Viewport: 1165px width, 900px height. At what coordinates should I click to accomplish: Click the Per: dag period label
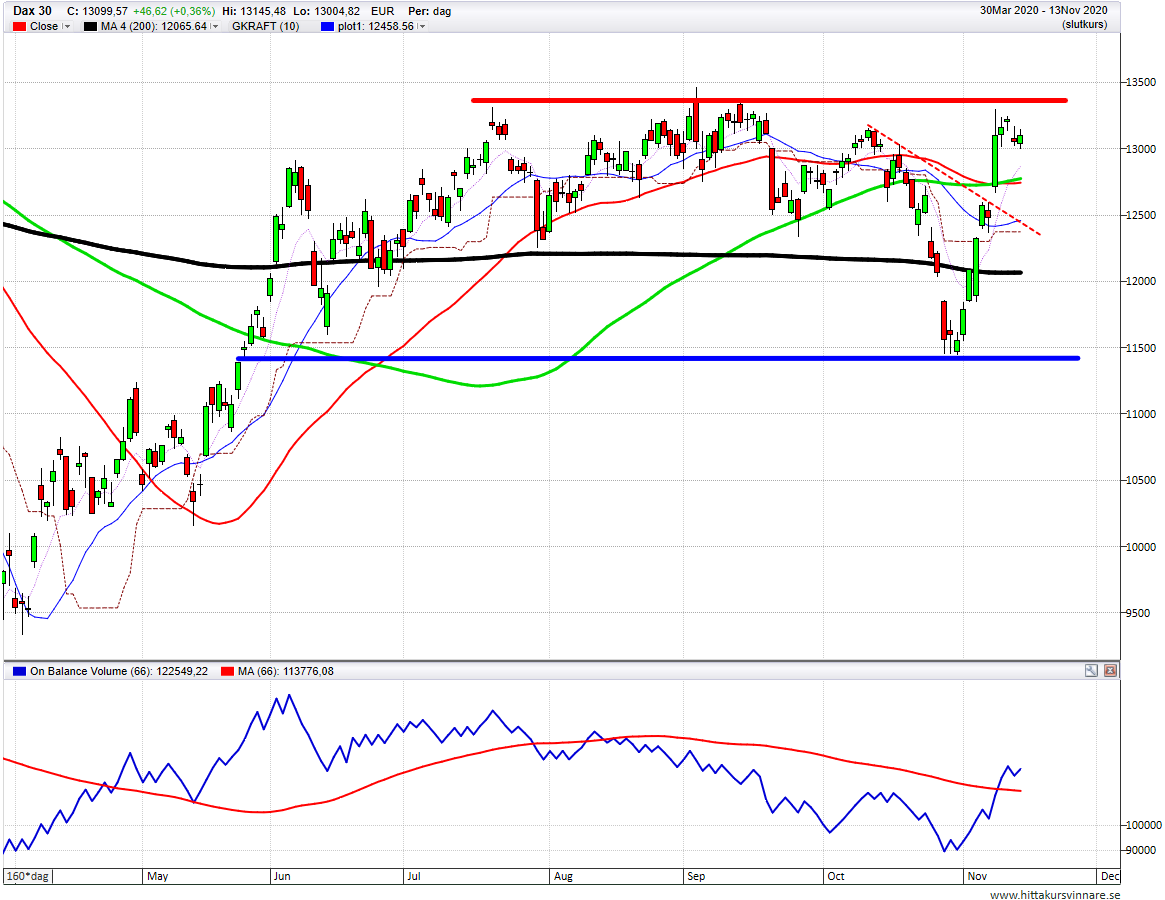pos(429,11)
